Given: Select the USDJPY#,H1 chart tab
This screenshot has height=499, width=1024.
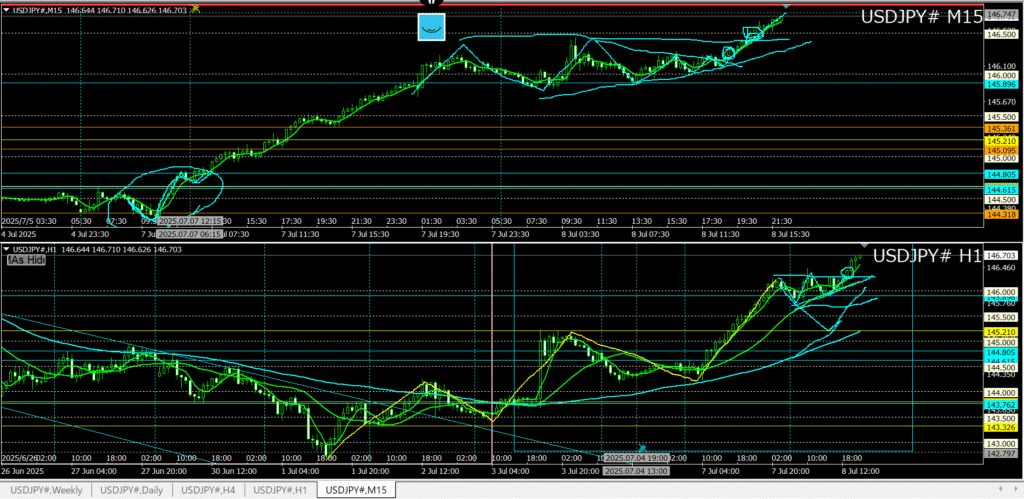Looking at the screenshot, I should [x=283, y=489].
